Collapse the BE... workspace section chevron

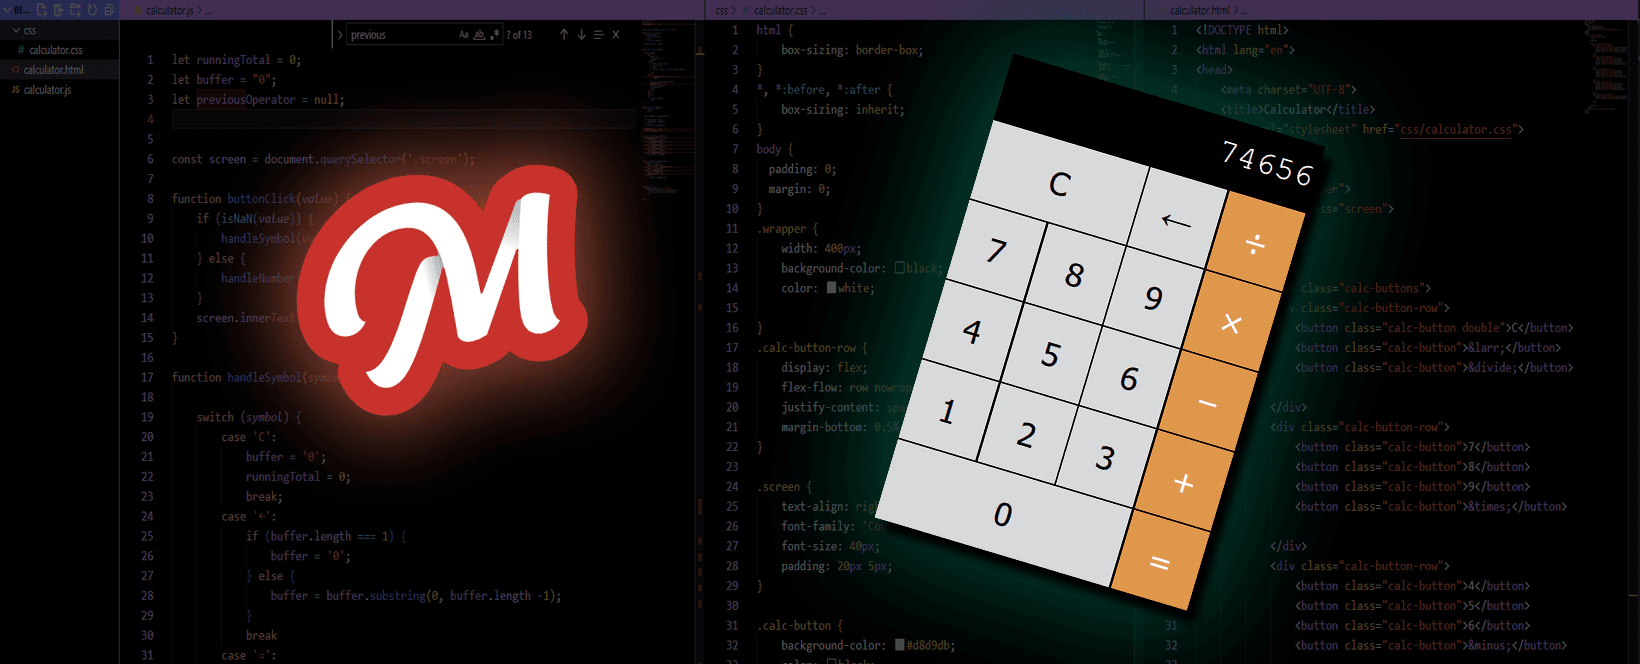pos(7,10)
